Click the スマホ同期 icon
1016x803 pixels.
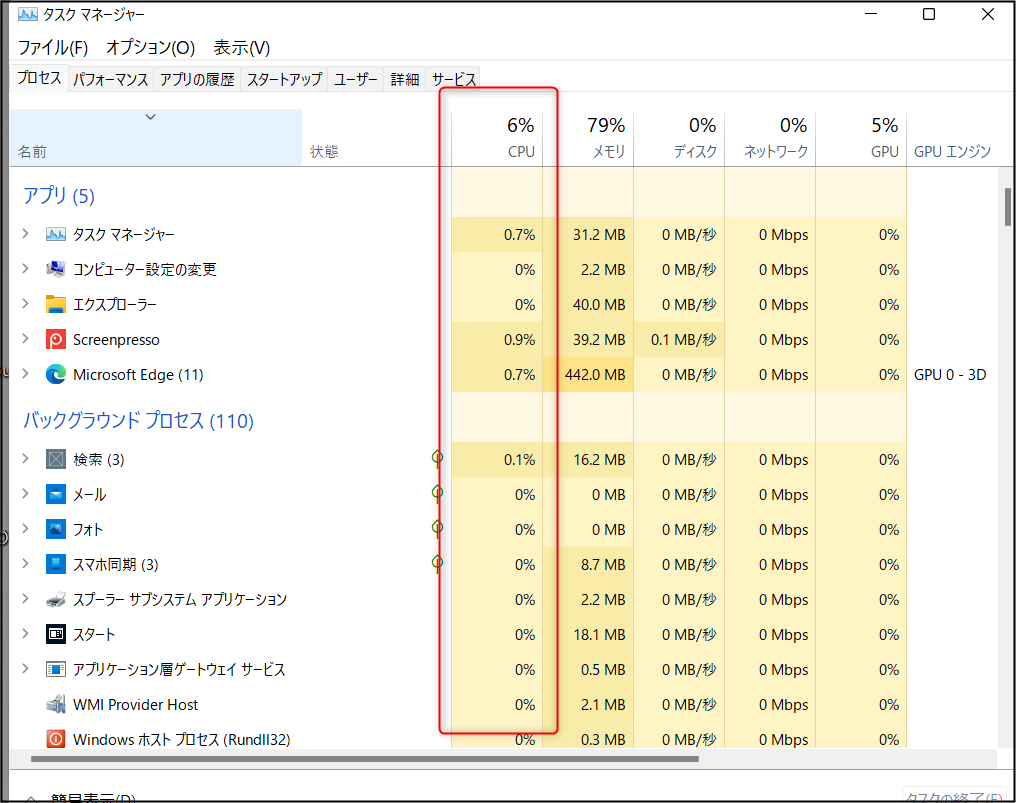(56, 564)
